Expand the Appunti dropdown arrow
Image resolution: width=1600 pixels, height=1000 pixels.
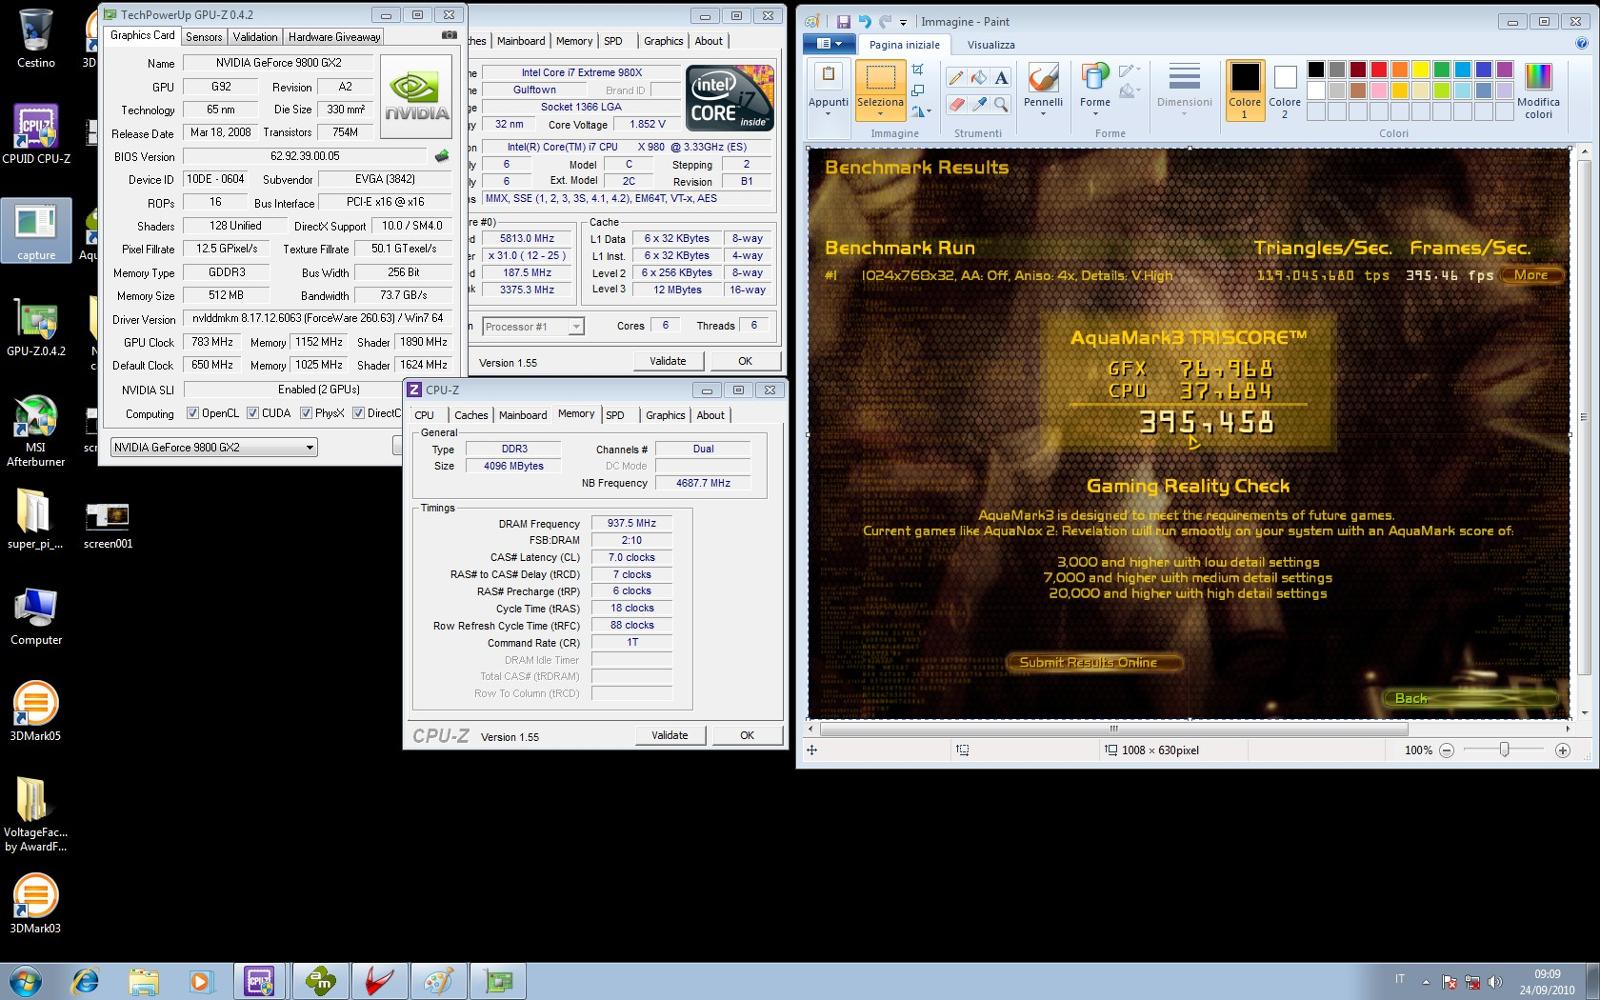pos(828,113)
